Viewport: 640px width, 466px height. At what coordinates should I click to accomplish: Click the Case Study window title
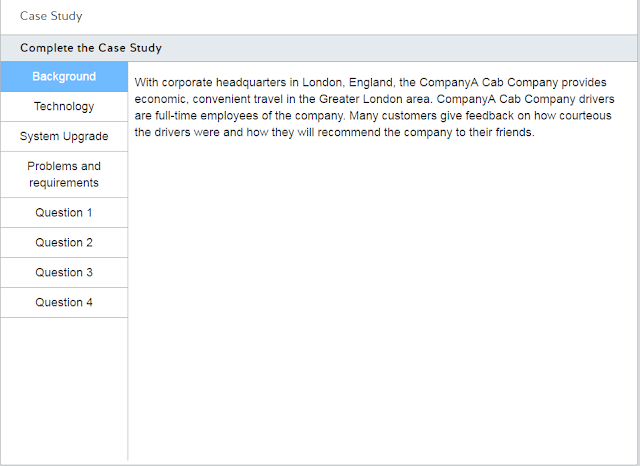[x=51, y=16]
